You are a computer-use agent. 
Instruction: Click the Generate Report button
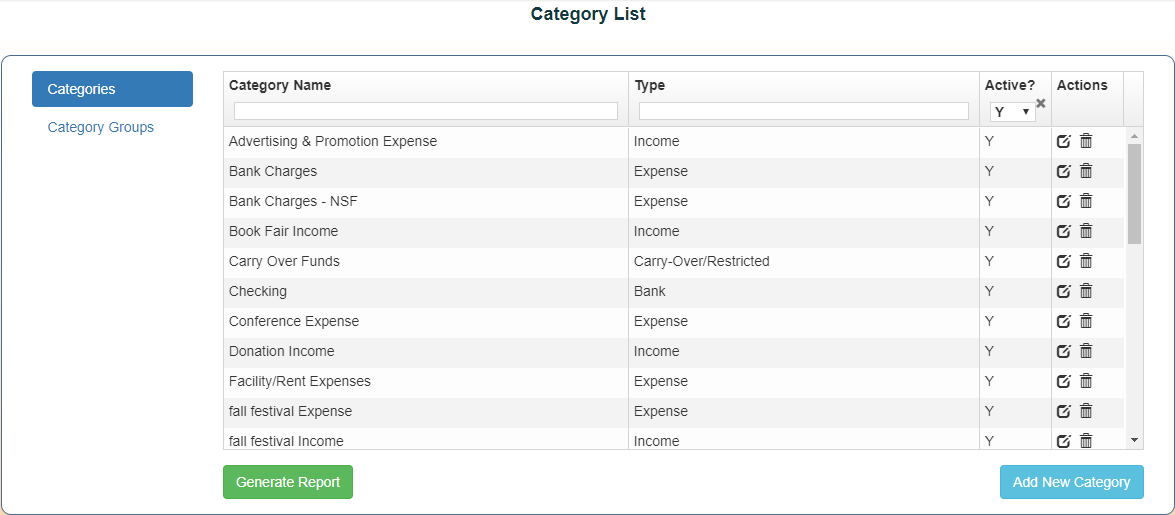click(288, 482)
